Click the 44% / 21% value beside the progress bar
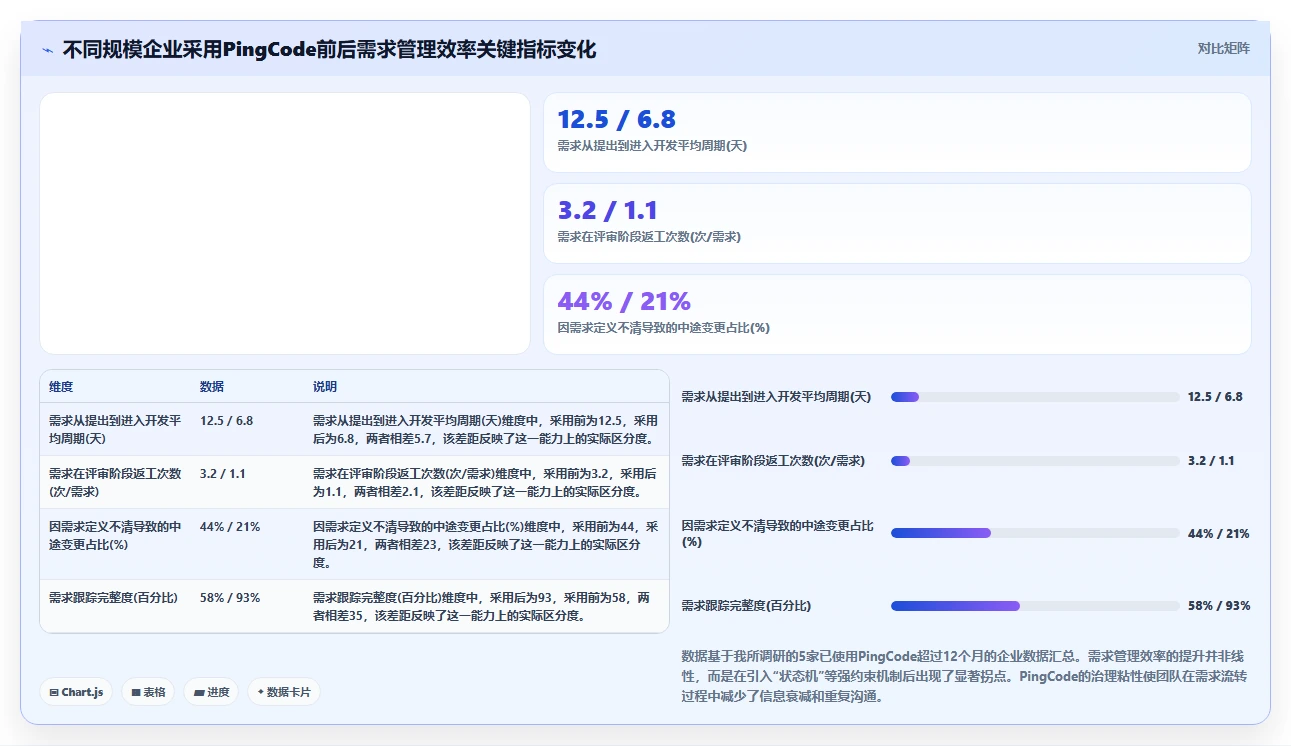Screen dimensions: 1291x746 [1219, 534]
